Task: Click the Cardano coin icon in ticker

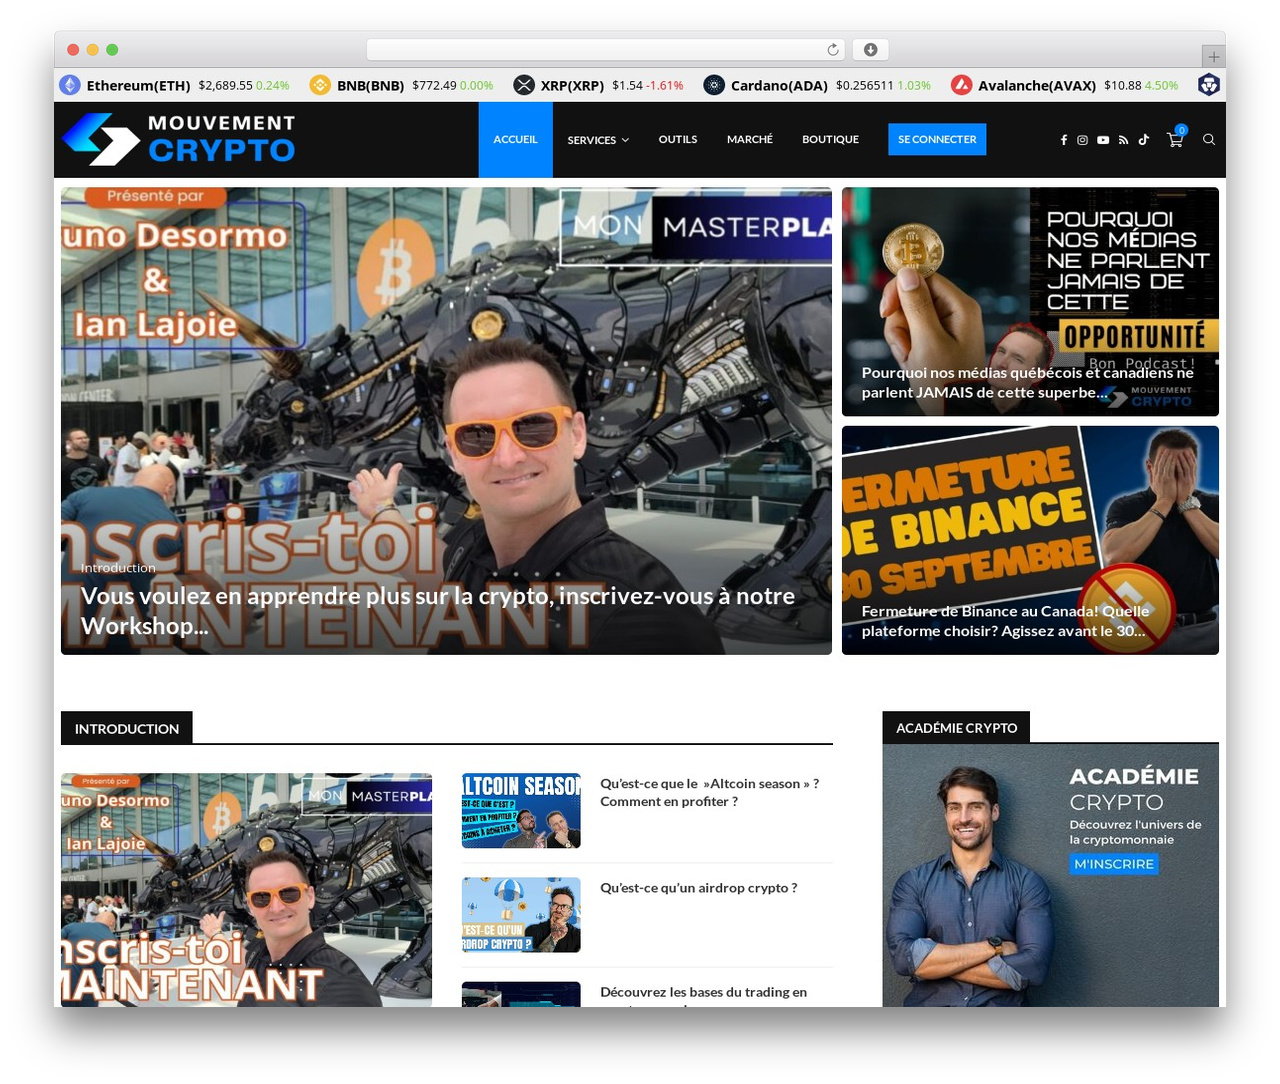Action: point(714,85)
